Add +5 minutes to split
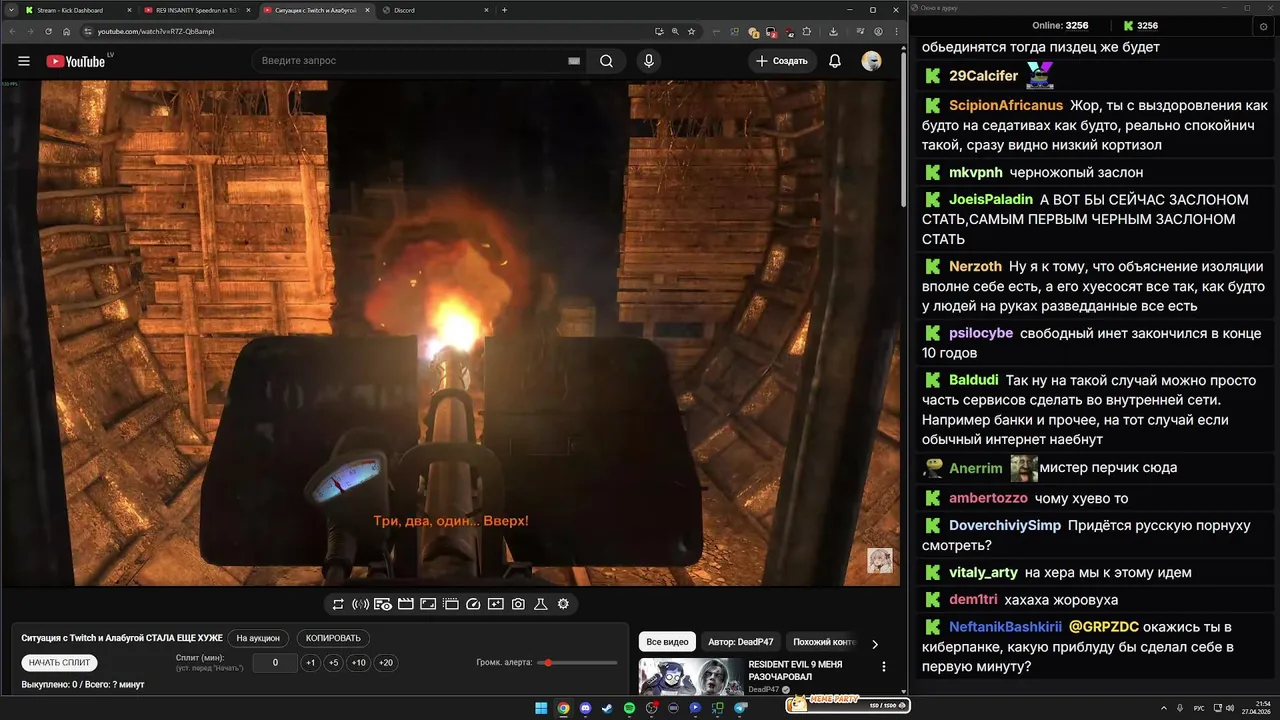The width and height of the screenshot is (1280, 720). coord(333,663)
